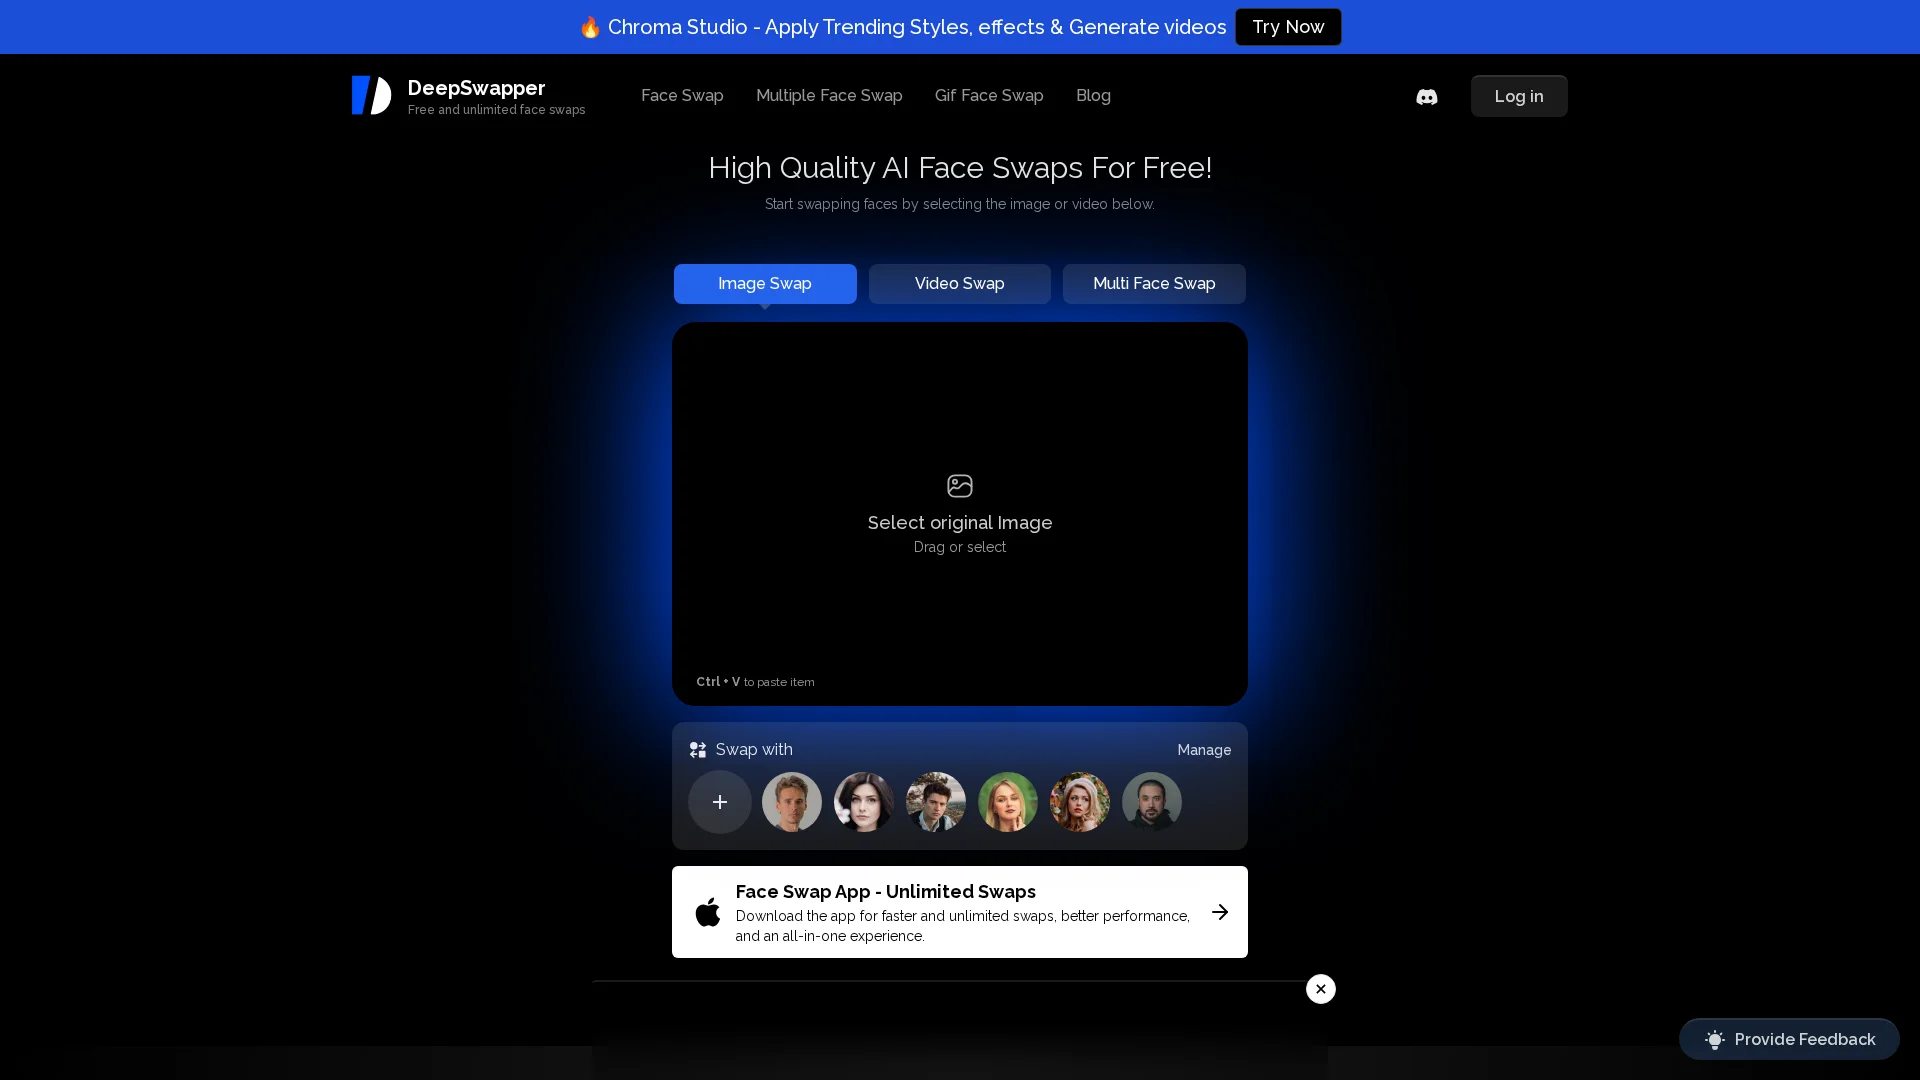1920x1080 pixels.
Task: Open the Provide Feedback button
Action: click(x=1788, y=1039)
